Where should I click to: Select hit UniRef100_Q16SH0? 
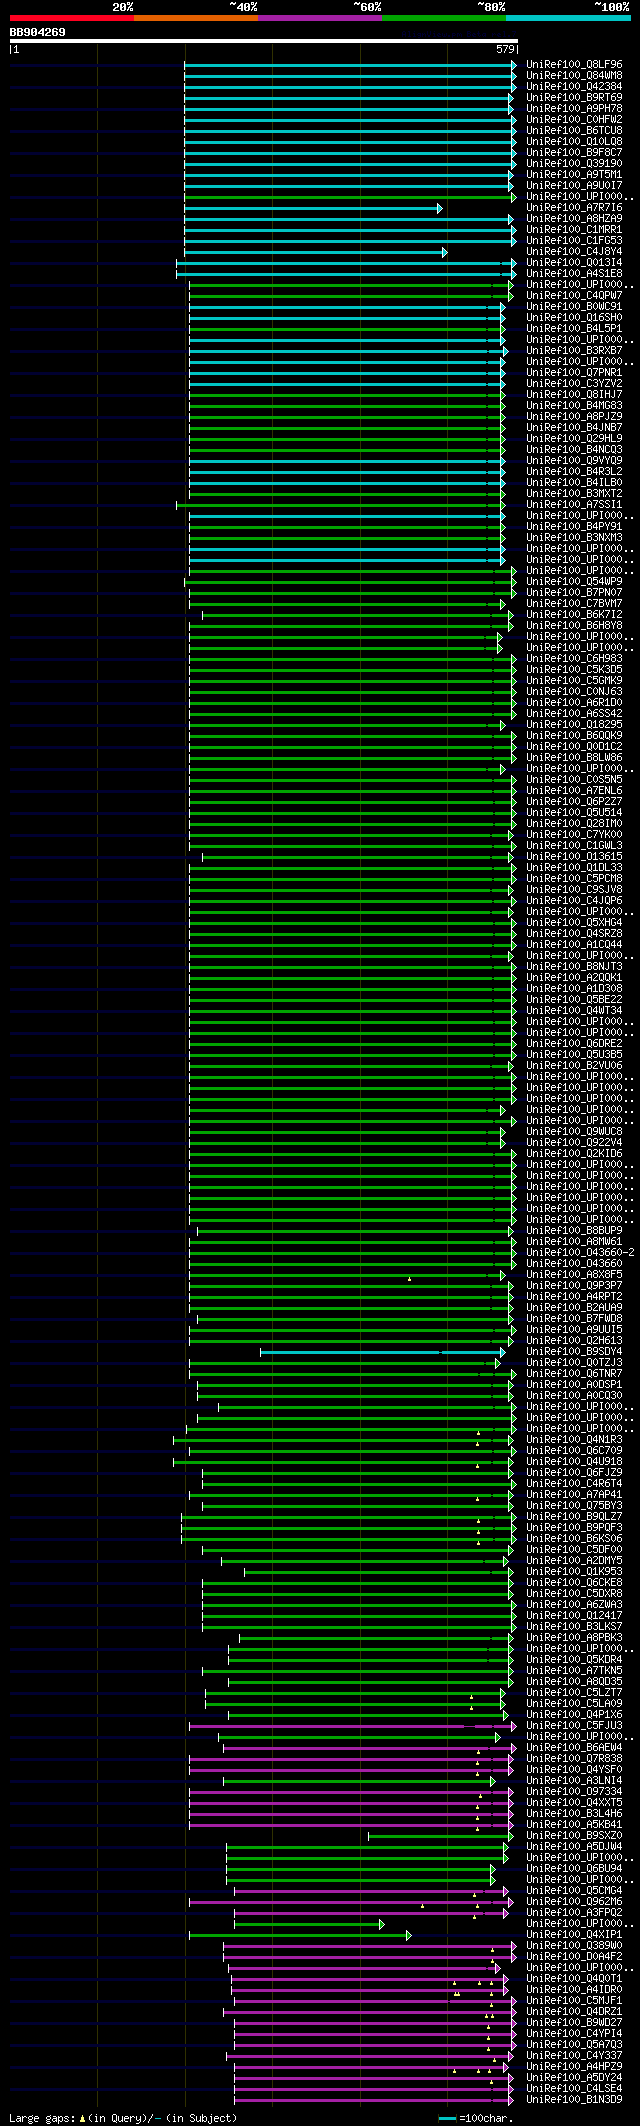(574, 317)
